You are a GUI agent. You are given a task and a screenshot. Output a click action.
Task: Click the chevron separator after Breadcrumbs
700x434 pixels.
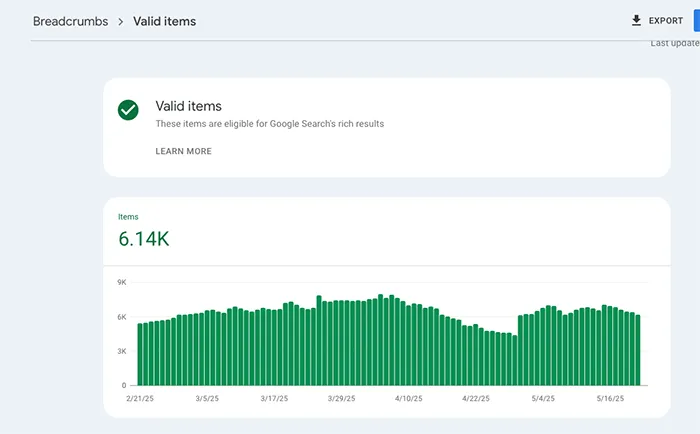coord(121,21)
